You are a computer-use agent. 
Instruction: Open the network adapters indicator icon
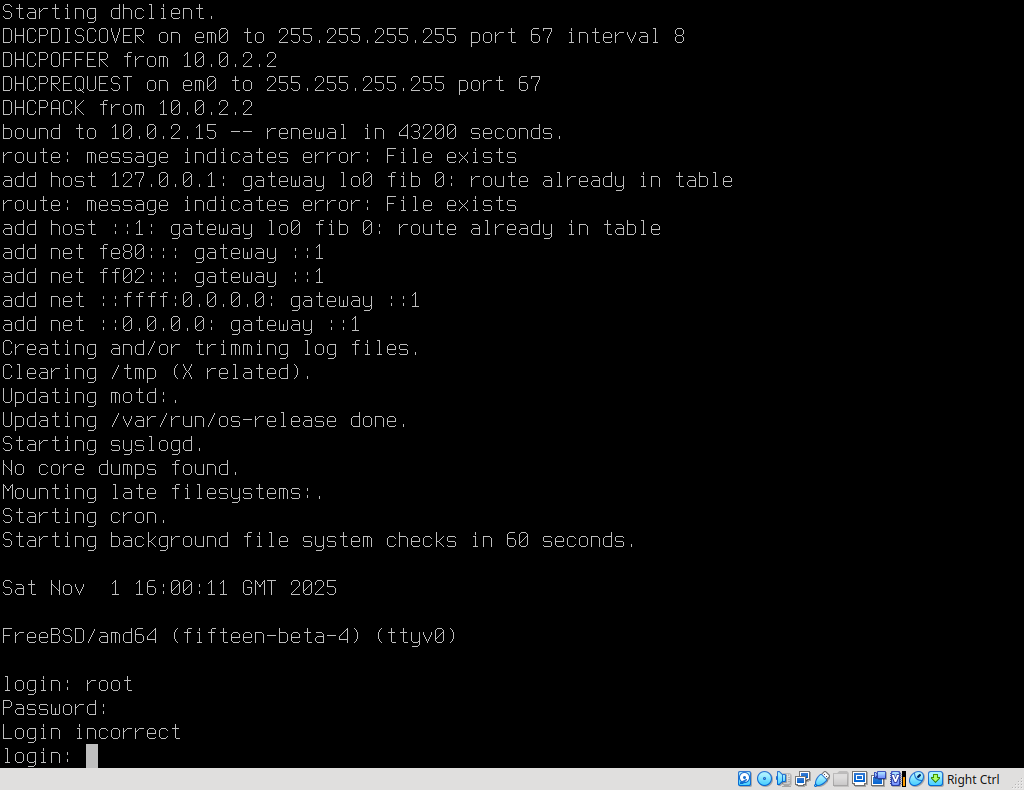[802, 779]
